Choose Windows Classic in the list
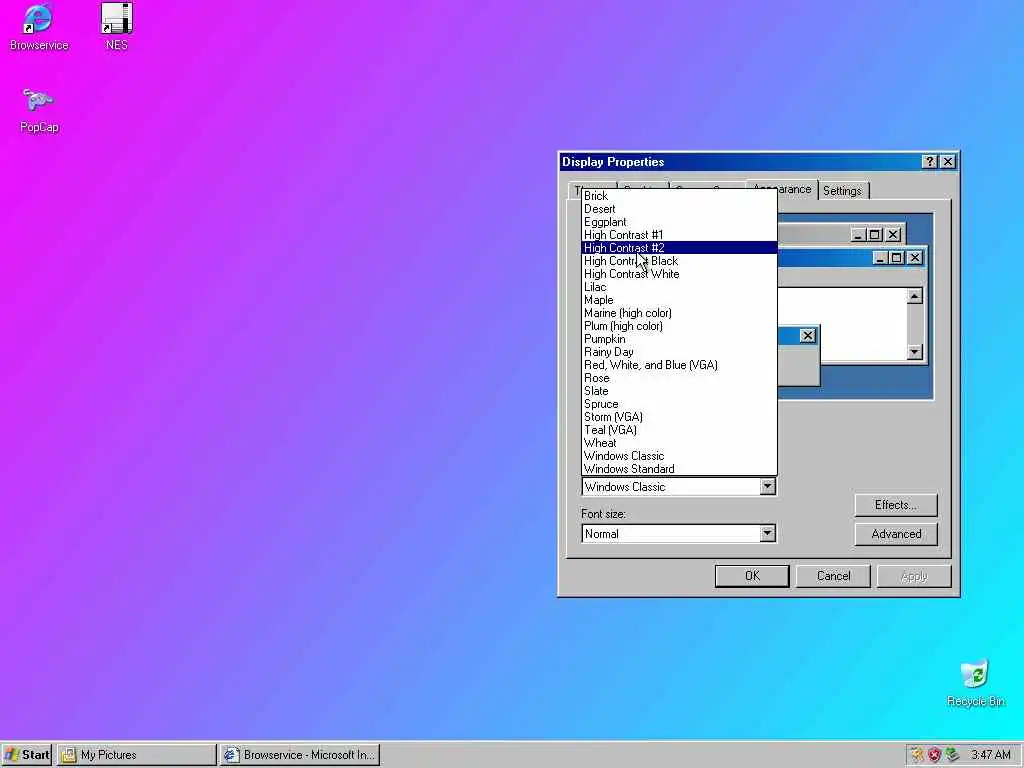This screenshot has width=1024, height=768. 679,456
